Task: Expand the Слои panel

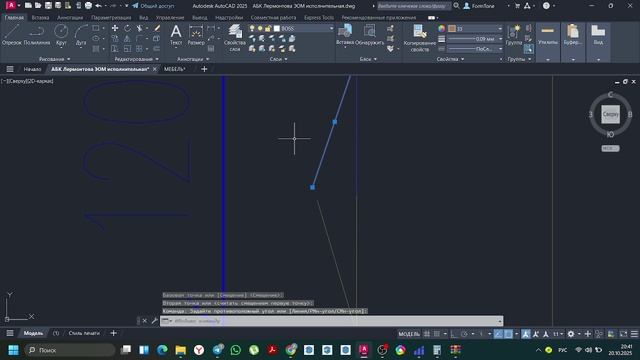Action: pyautogui.click(x=278, y=59)
